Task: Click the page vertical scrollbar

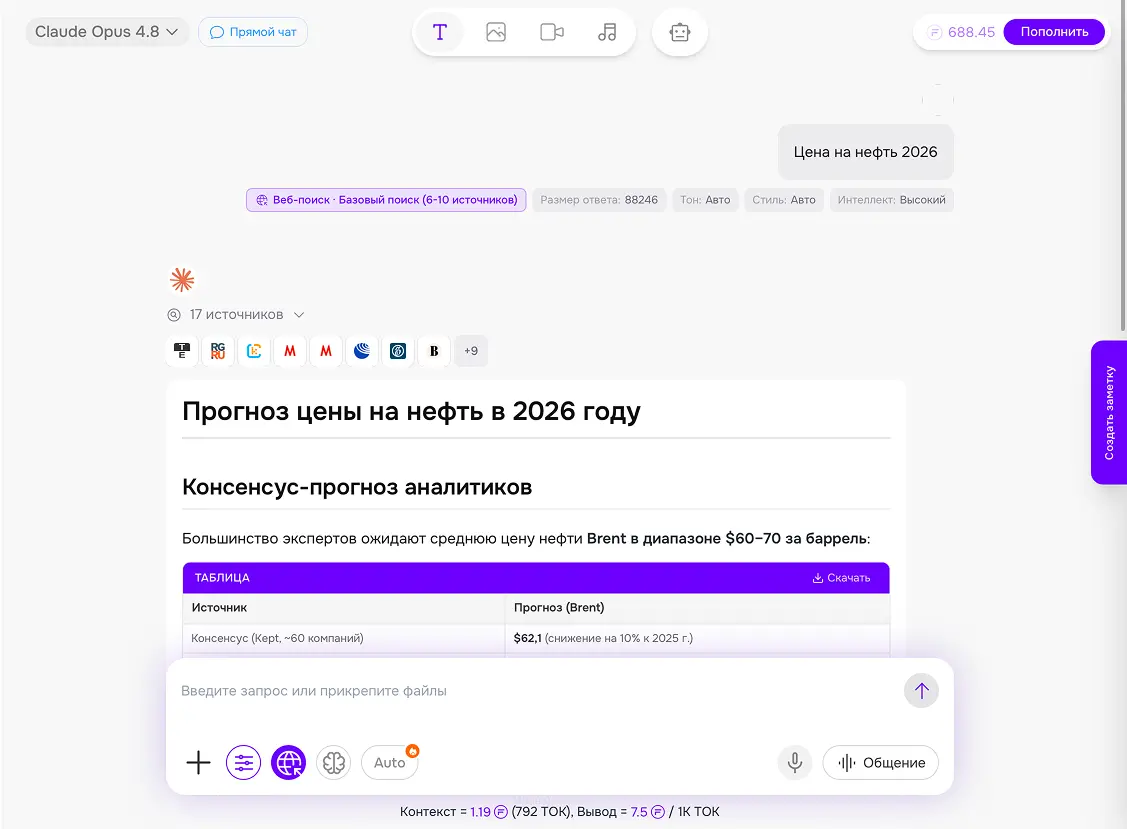Action: (x=1123, y=165)
